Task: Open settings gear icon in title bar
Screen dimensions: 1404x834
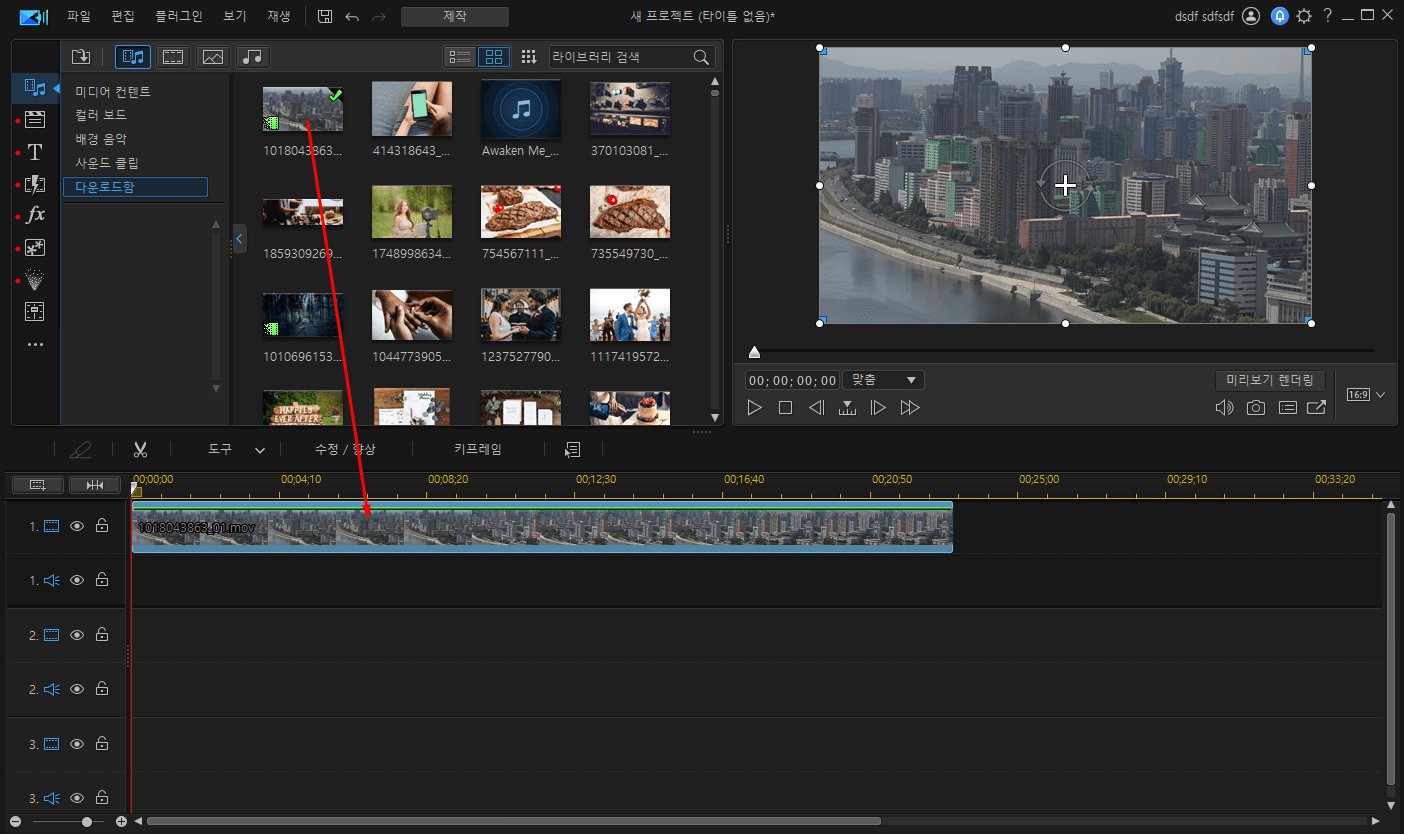Action: pyautogui.click(x=1304, y=16)
